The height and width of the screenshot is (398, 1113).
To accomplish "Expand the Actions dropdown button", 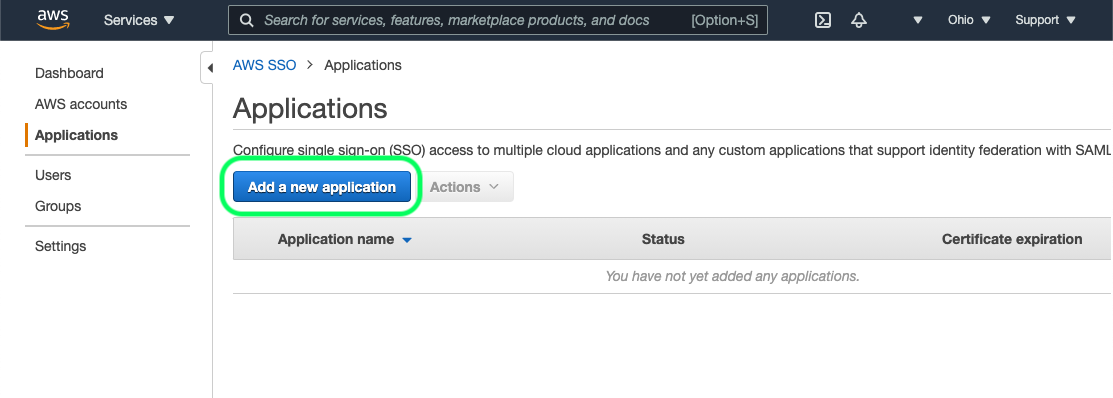I will tap(468, 187).
